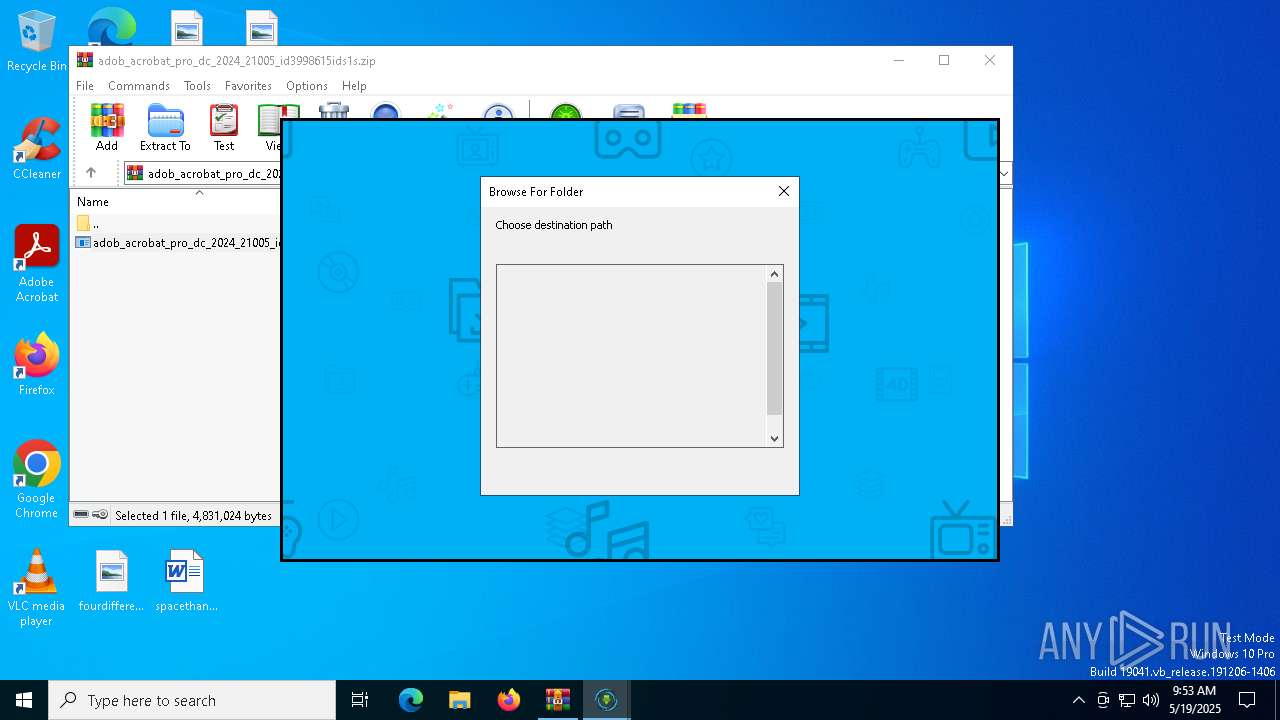Select the Microsoft Edge desktop shortcut
1280x720 pixels.
coord(112,26)
